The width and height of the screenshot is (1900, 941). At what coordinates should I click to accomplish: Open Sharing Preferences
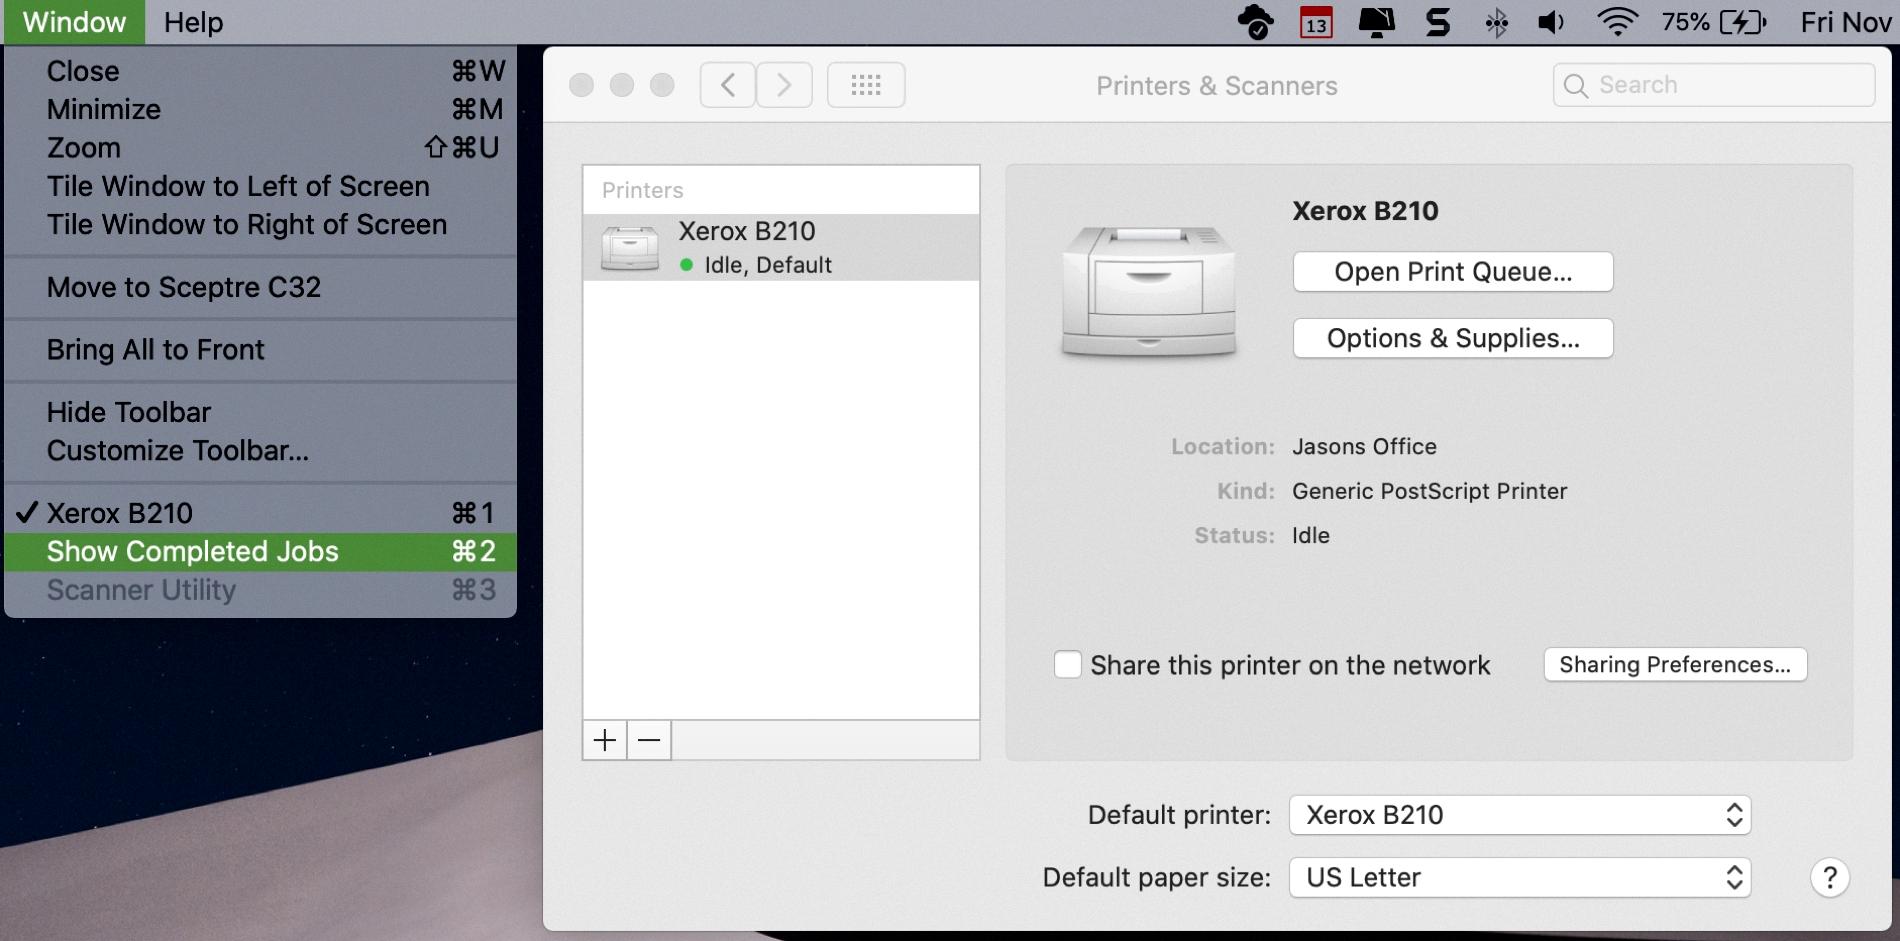pos(1674,664)
